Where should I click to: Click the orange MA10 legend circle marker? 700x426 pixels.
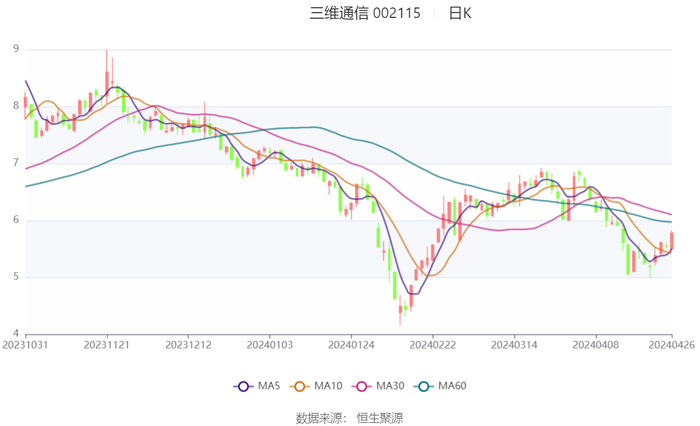[300, 386]
